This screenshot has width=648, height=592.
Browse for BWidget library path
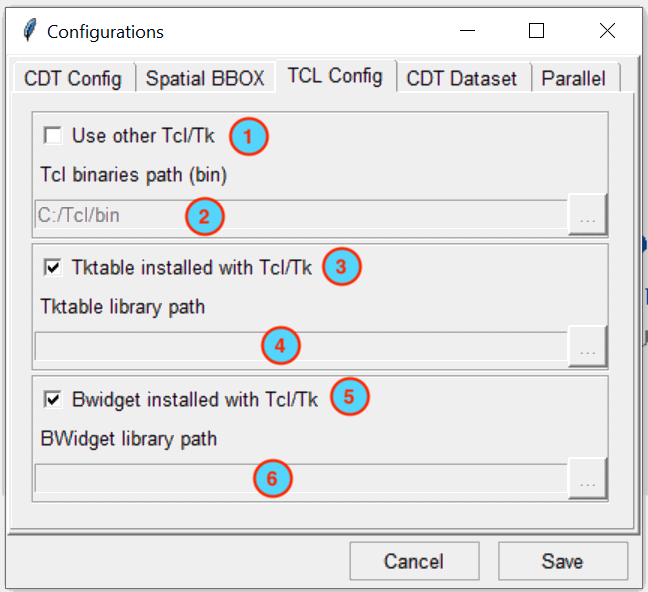[587, 478]
